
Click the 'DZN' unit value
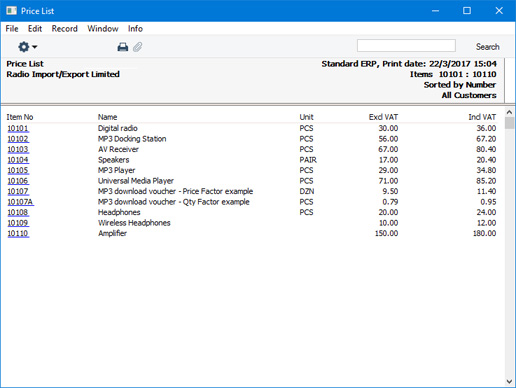pos(307,191)
